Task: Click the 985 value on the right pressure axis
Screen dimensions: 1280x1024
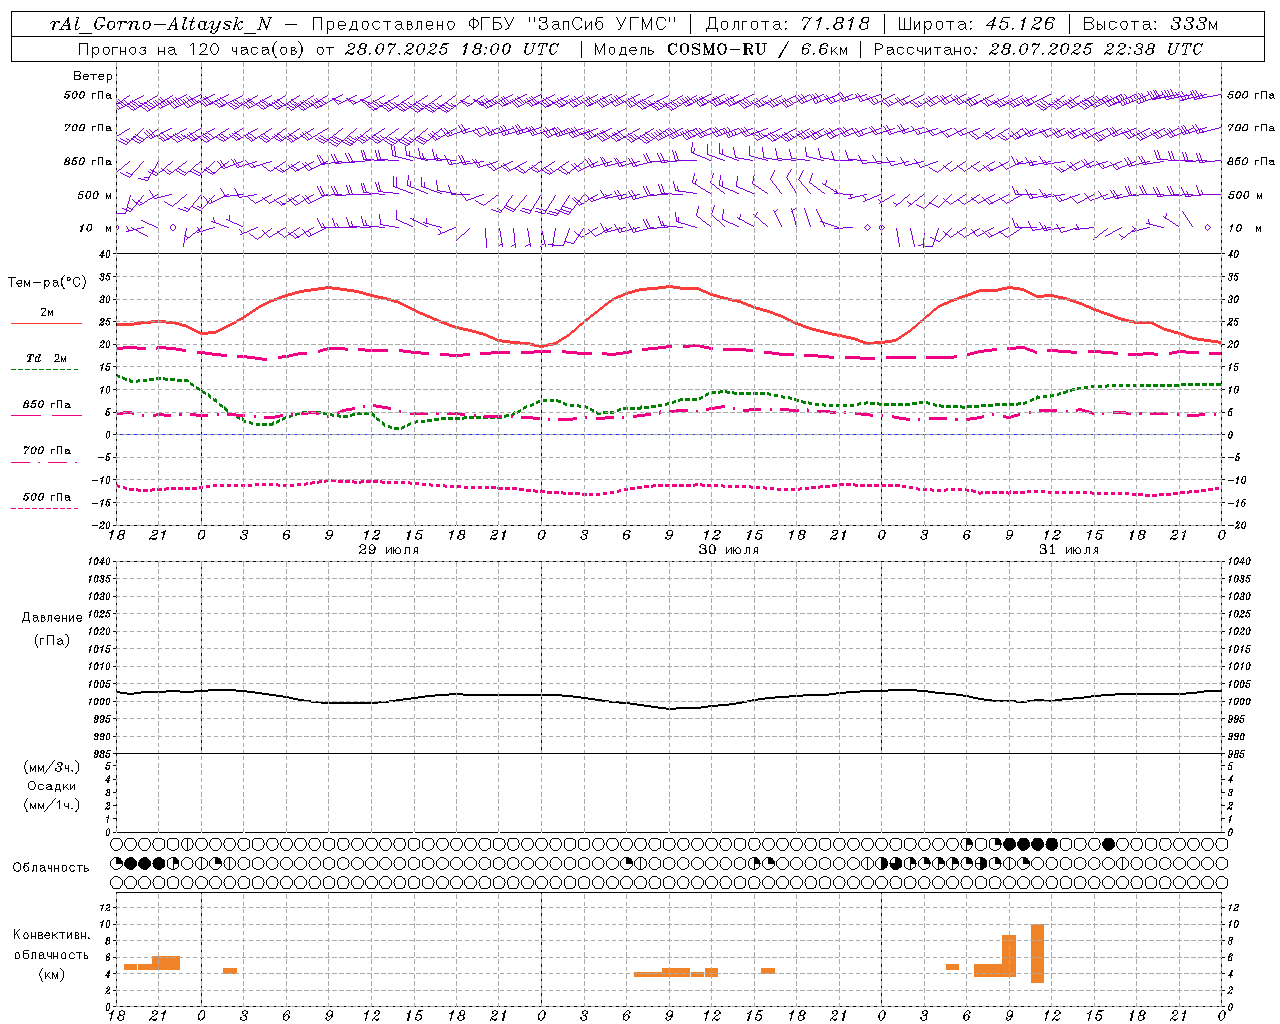Action: (x=1237, y=754)
